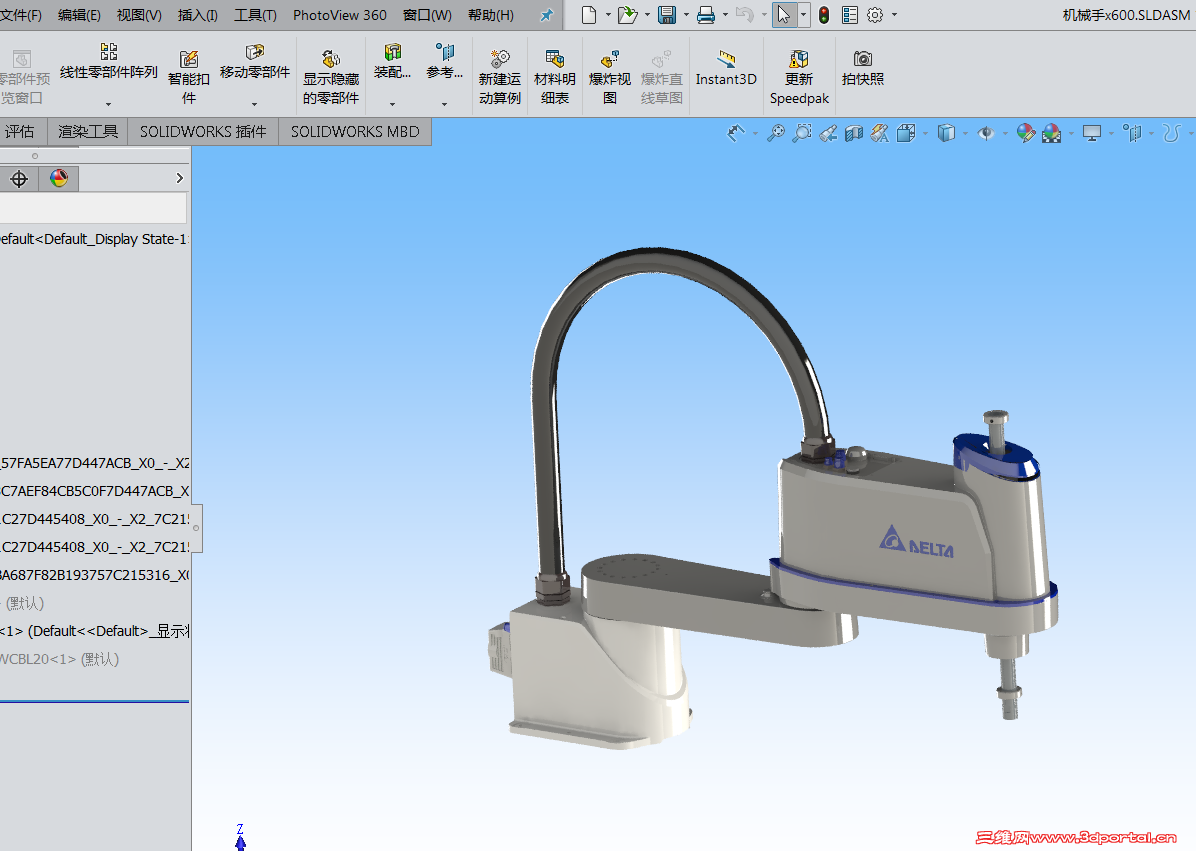Screen dimensions: 1196x851
Task: Click 材料明细表 bill of materials tool
Action: (x=555, y=77)
